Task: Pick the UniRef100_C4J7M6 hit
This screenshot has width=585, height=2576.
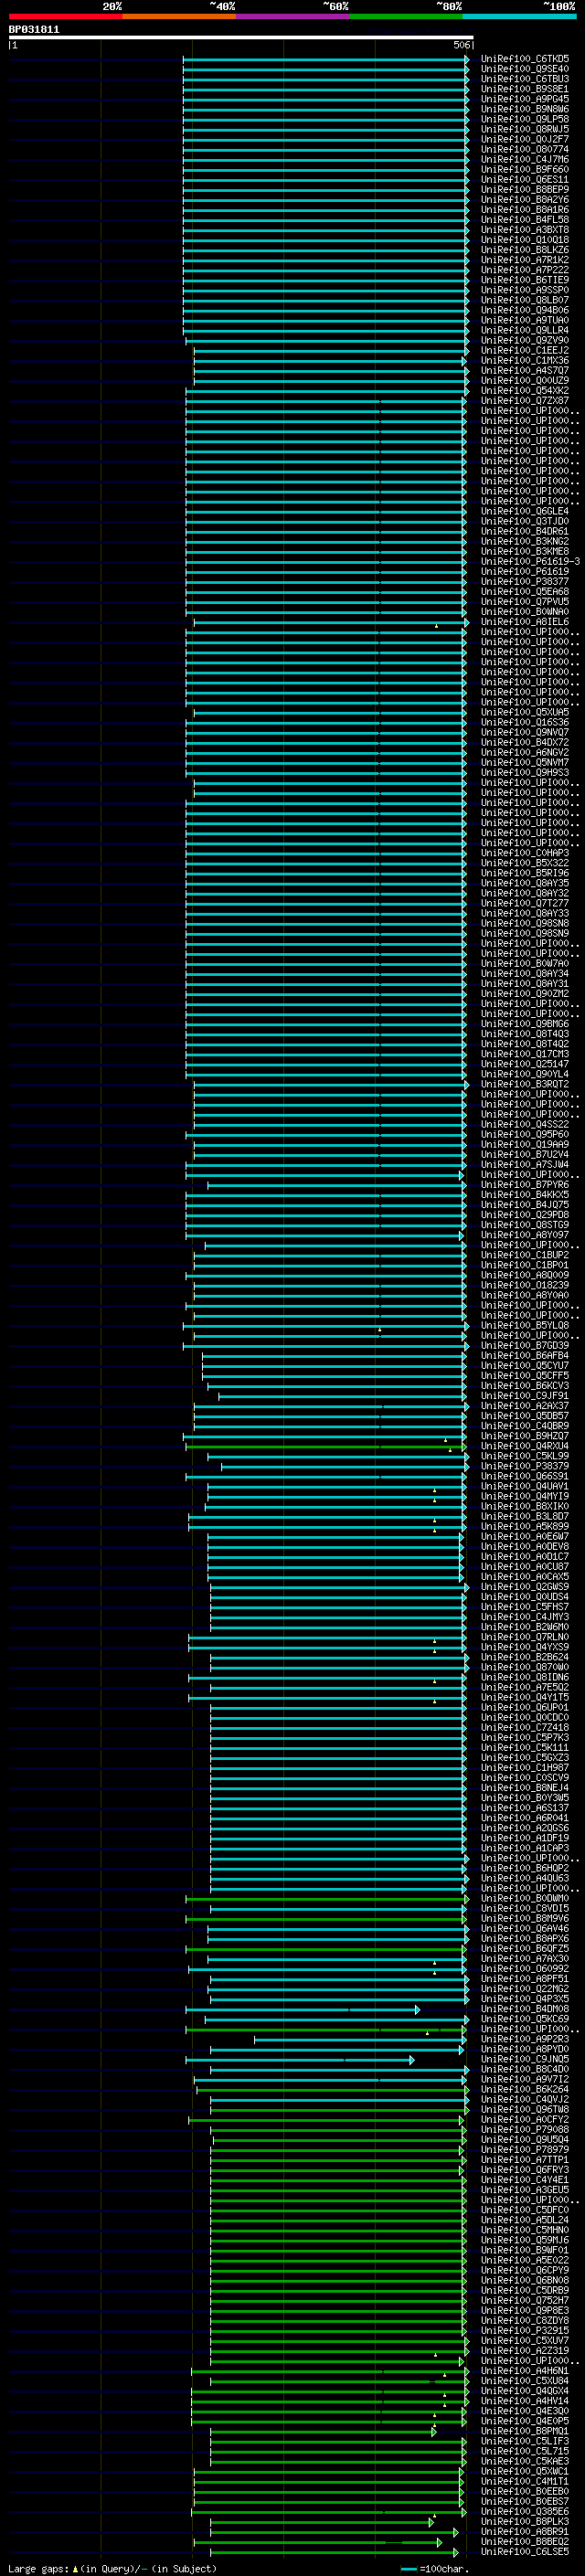Action: (x=524, y=159)
